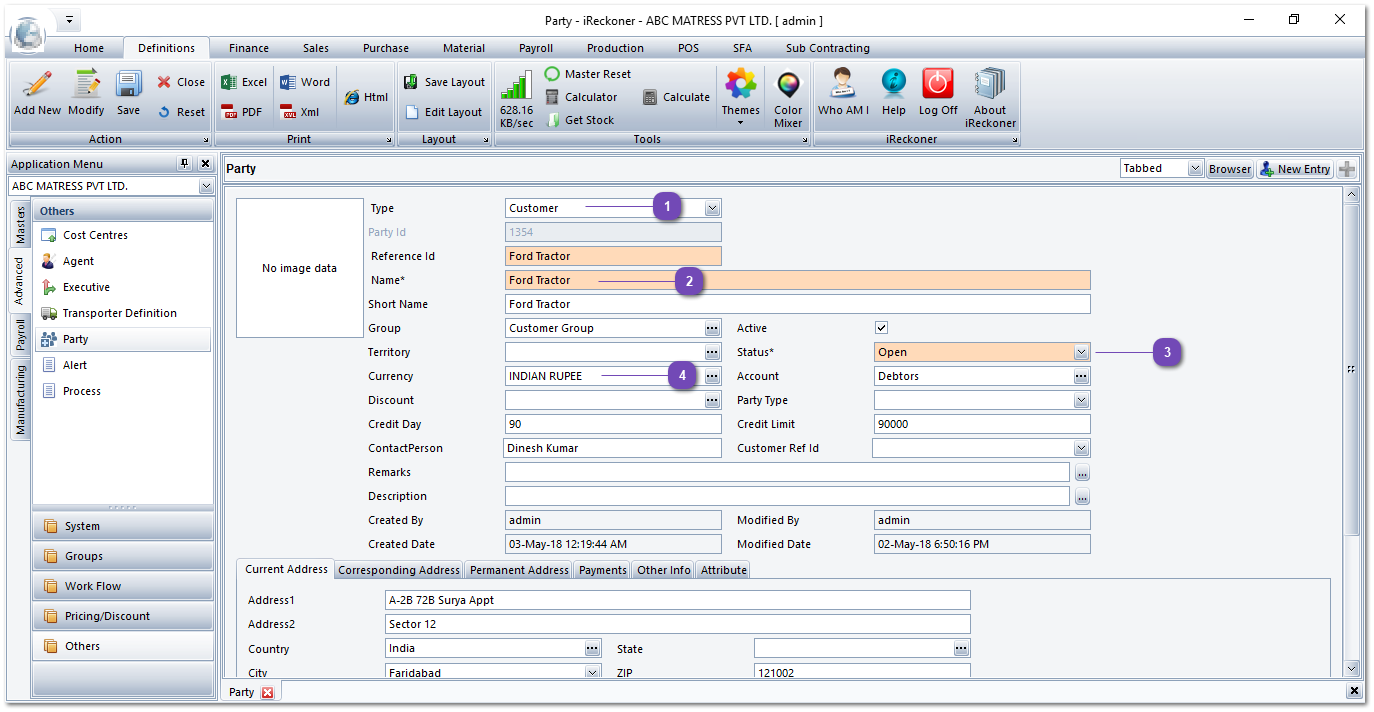The width and height of the screenshot is (1374, 712).
Task: Open the Themes gallery
Action: click(x=740, y=90)
